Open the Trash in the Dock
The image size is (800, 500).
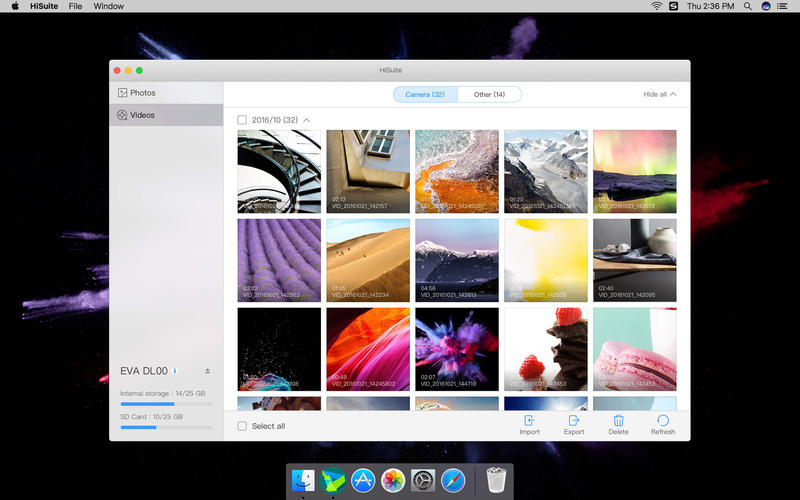496,480
